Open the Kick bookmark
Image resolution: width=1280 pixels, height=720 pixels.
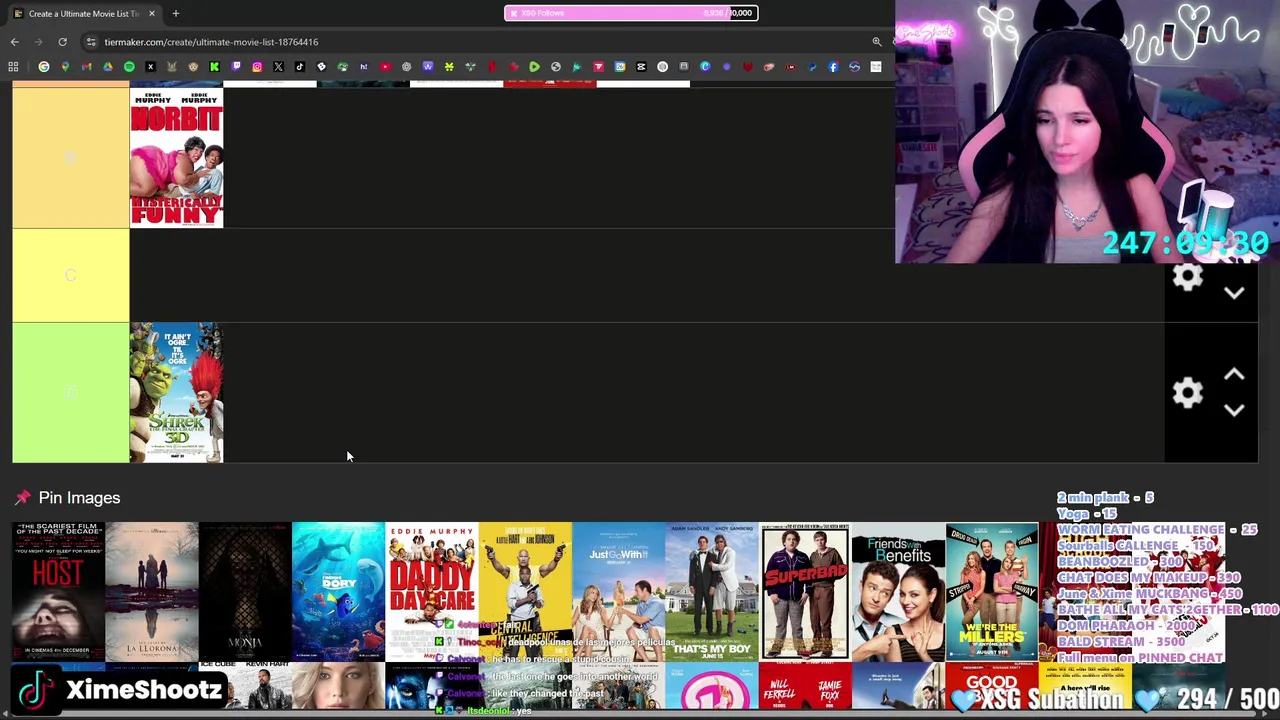214,67
